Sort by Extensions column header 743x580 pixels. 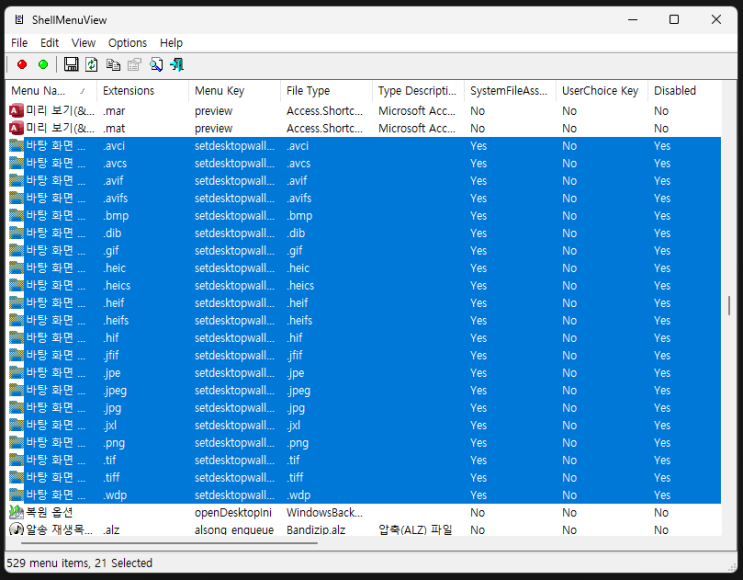[x=142, y=91]
